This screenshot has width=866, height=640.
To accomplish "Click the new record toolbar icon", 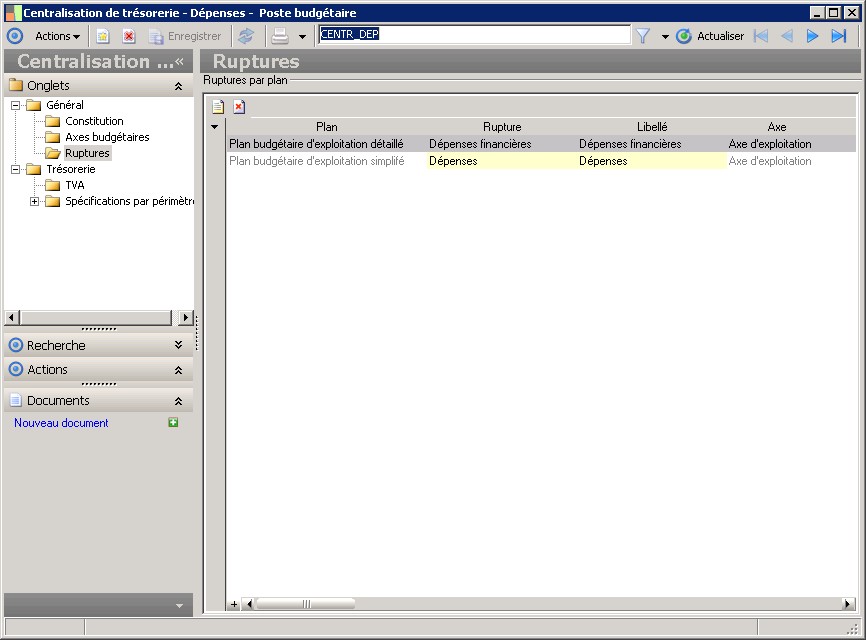I will tap(103, 36).
